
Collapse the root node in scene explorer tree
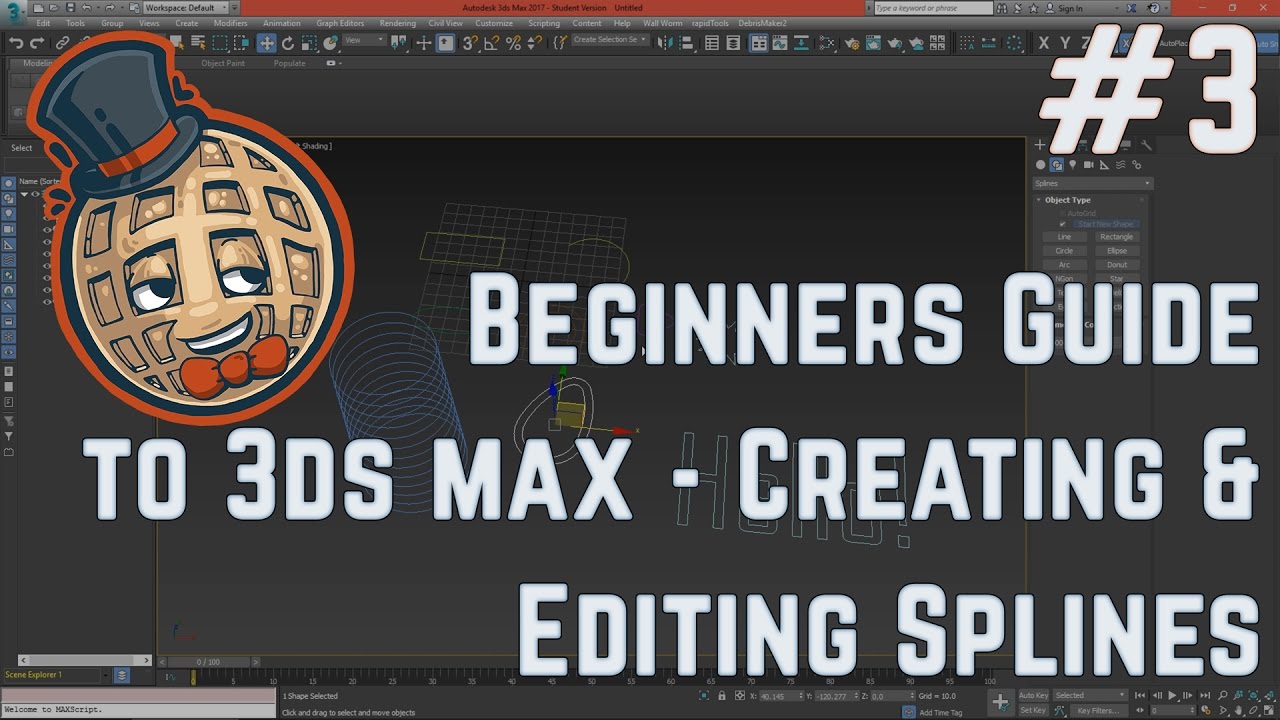pos(25,194)
